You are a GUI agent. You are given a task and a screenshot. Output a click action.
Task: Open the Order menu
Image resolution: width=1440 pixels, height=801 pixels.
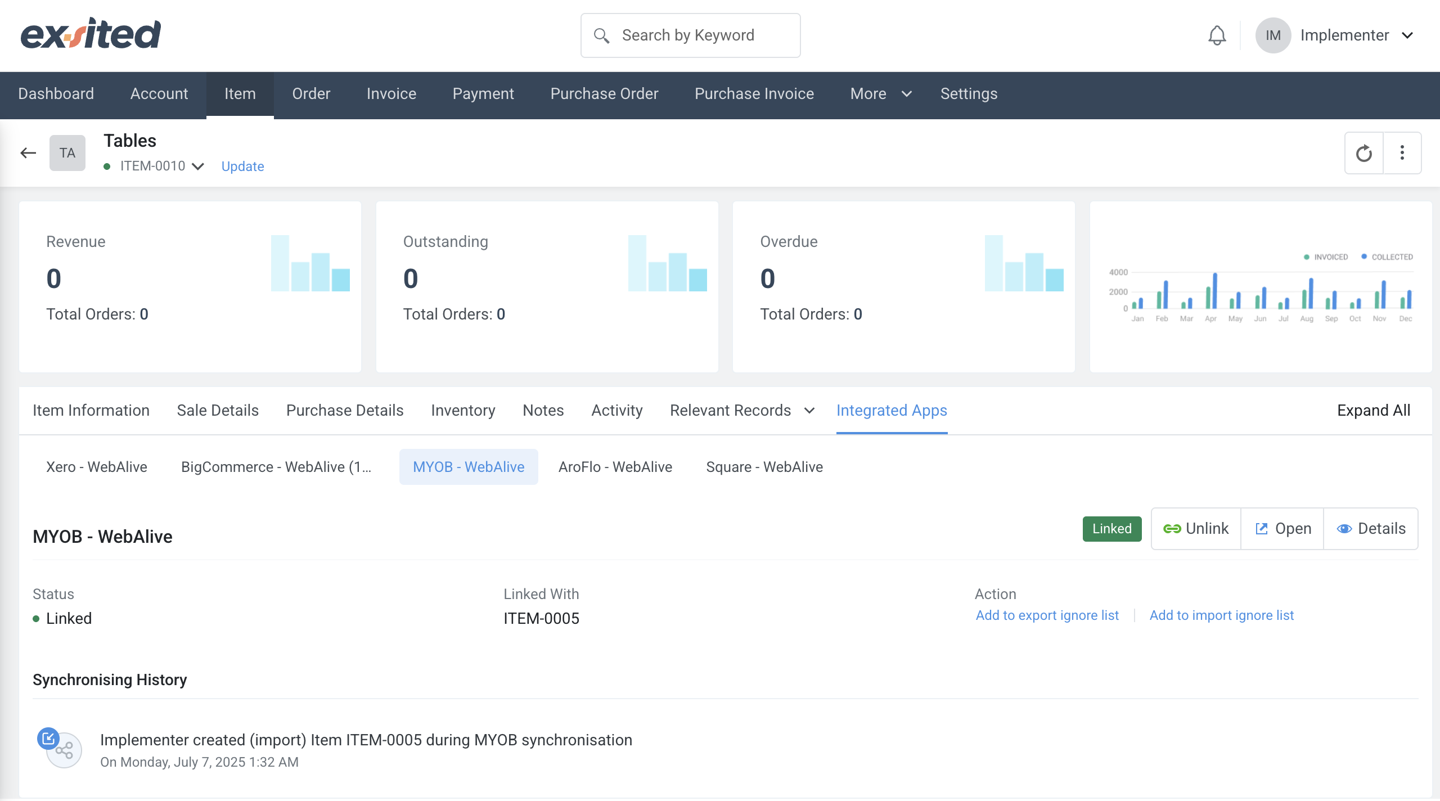point(311,94)
